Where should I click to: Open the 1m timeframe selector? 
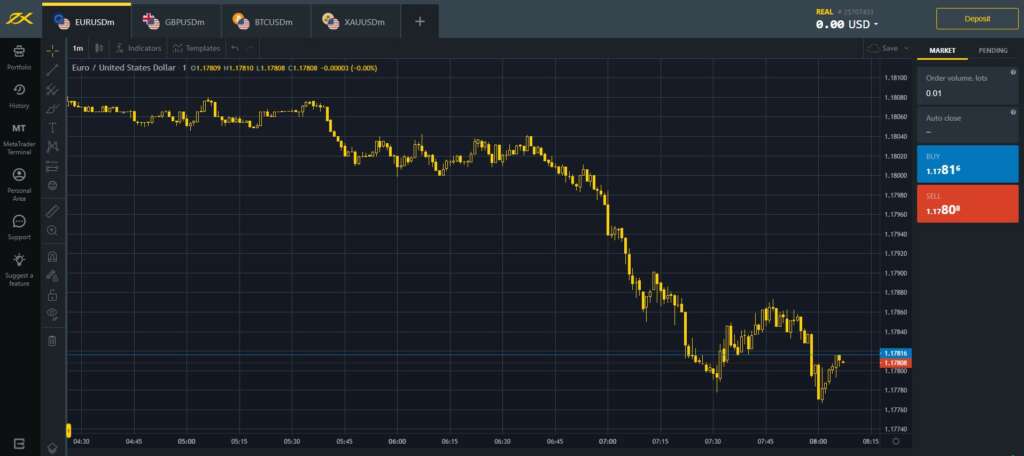(x=78, y=48)
